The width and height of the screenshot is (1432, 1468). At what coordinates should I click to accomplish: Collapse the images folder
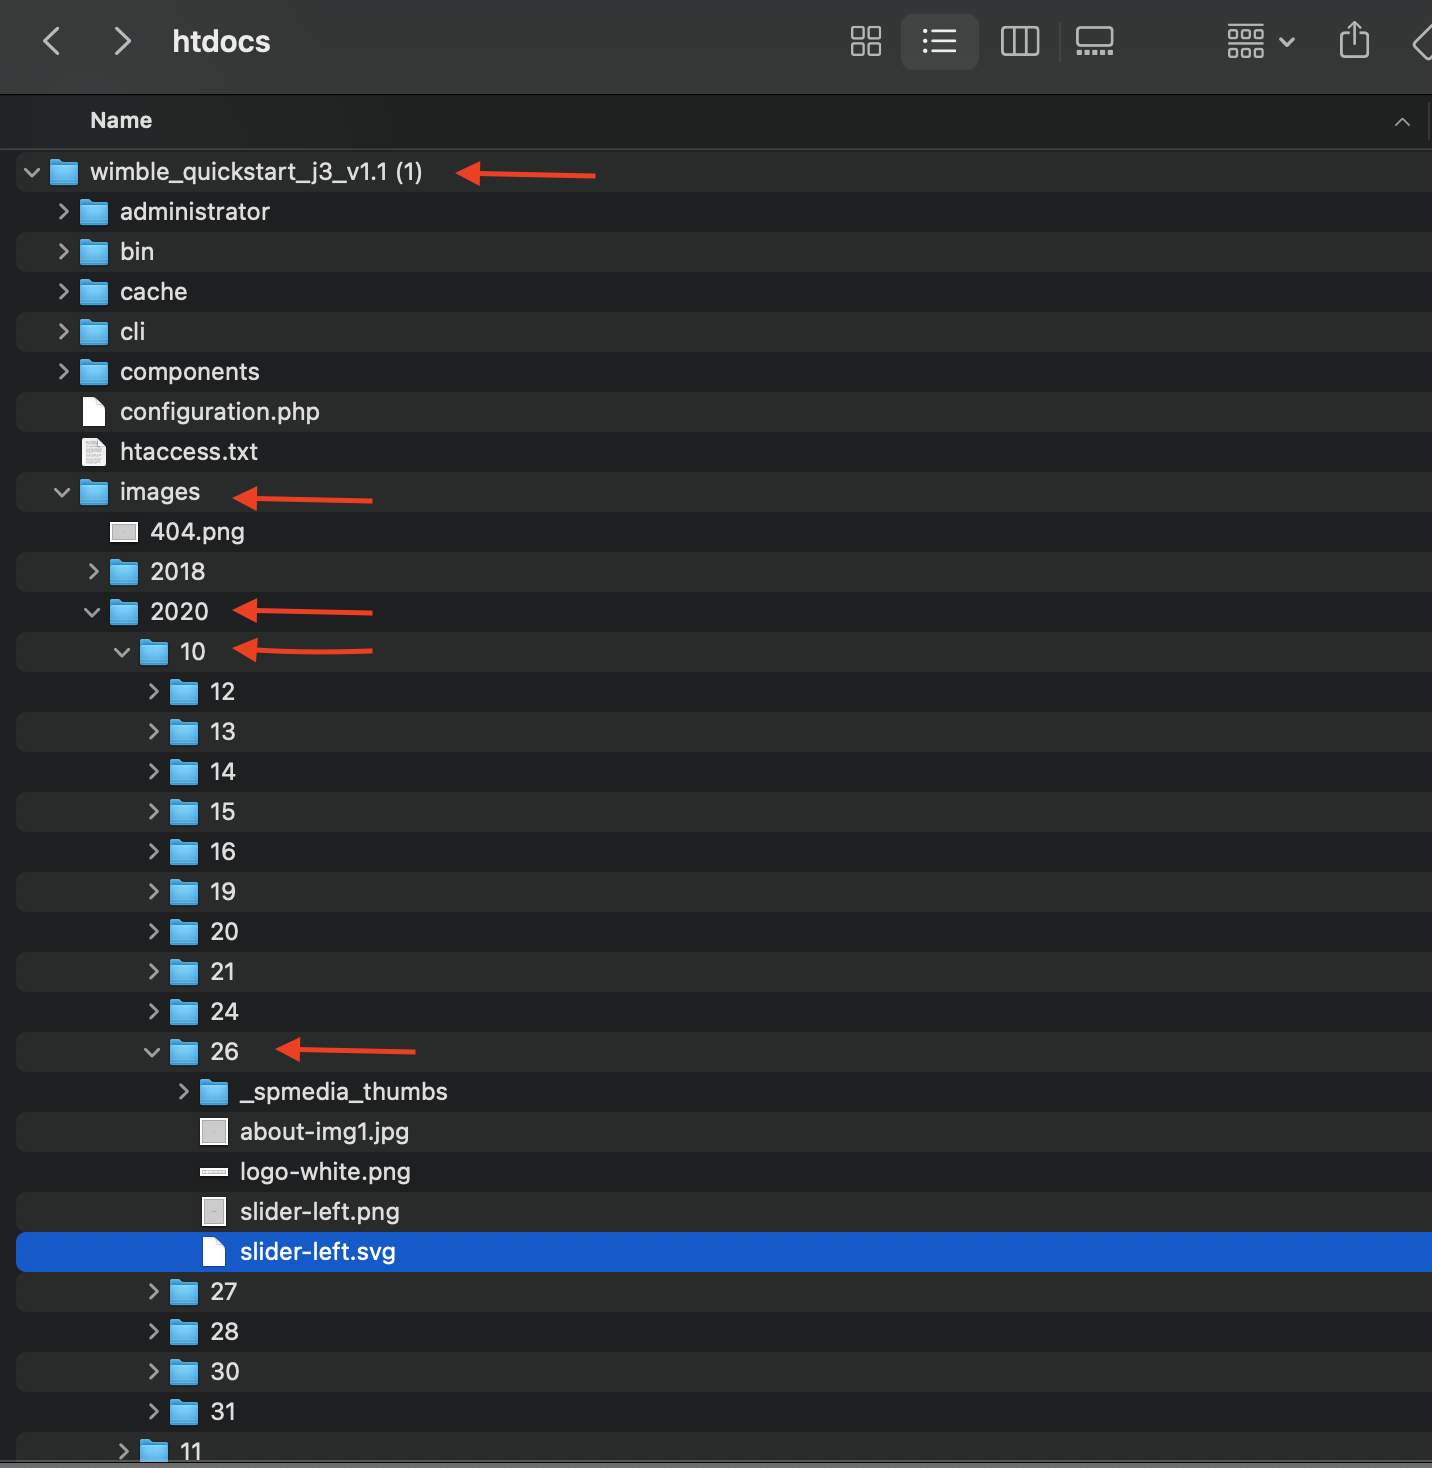pos(61,491)
